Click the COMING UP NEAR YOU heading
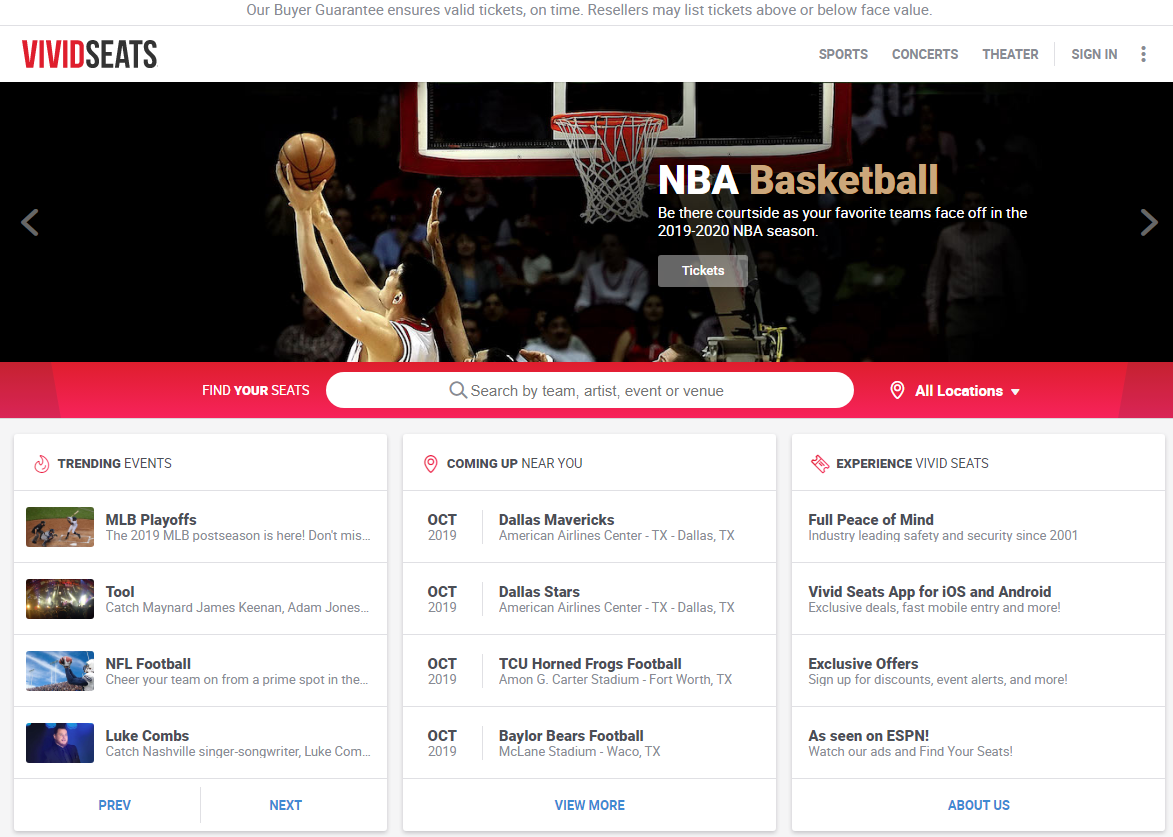Screen dimensions: 1173x837 pyautogui.click(x=515, y=464)
